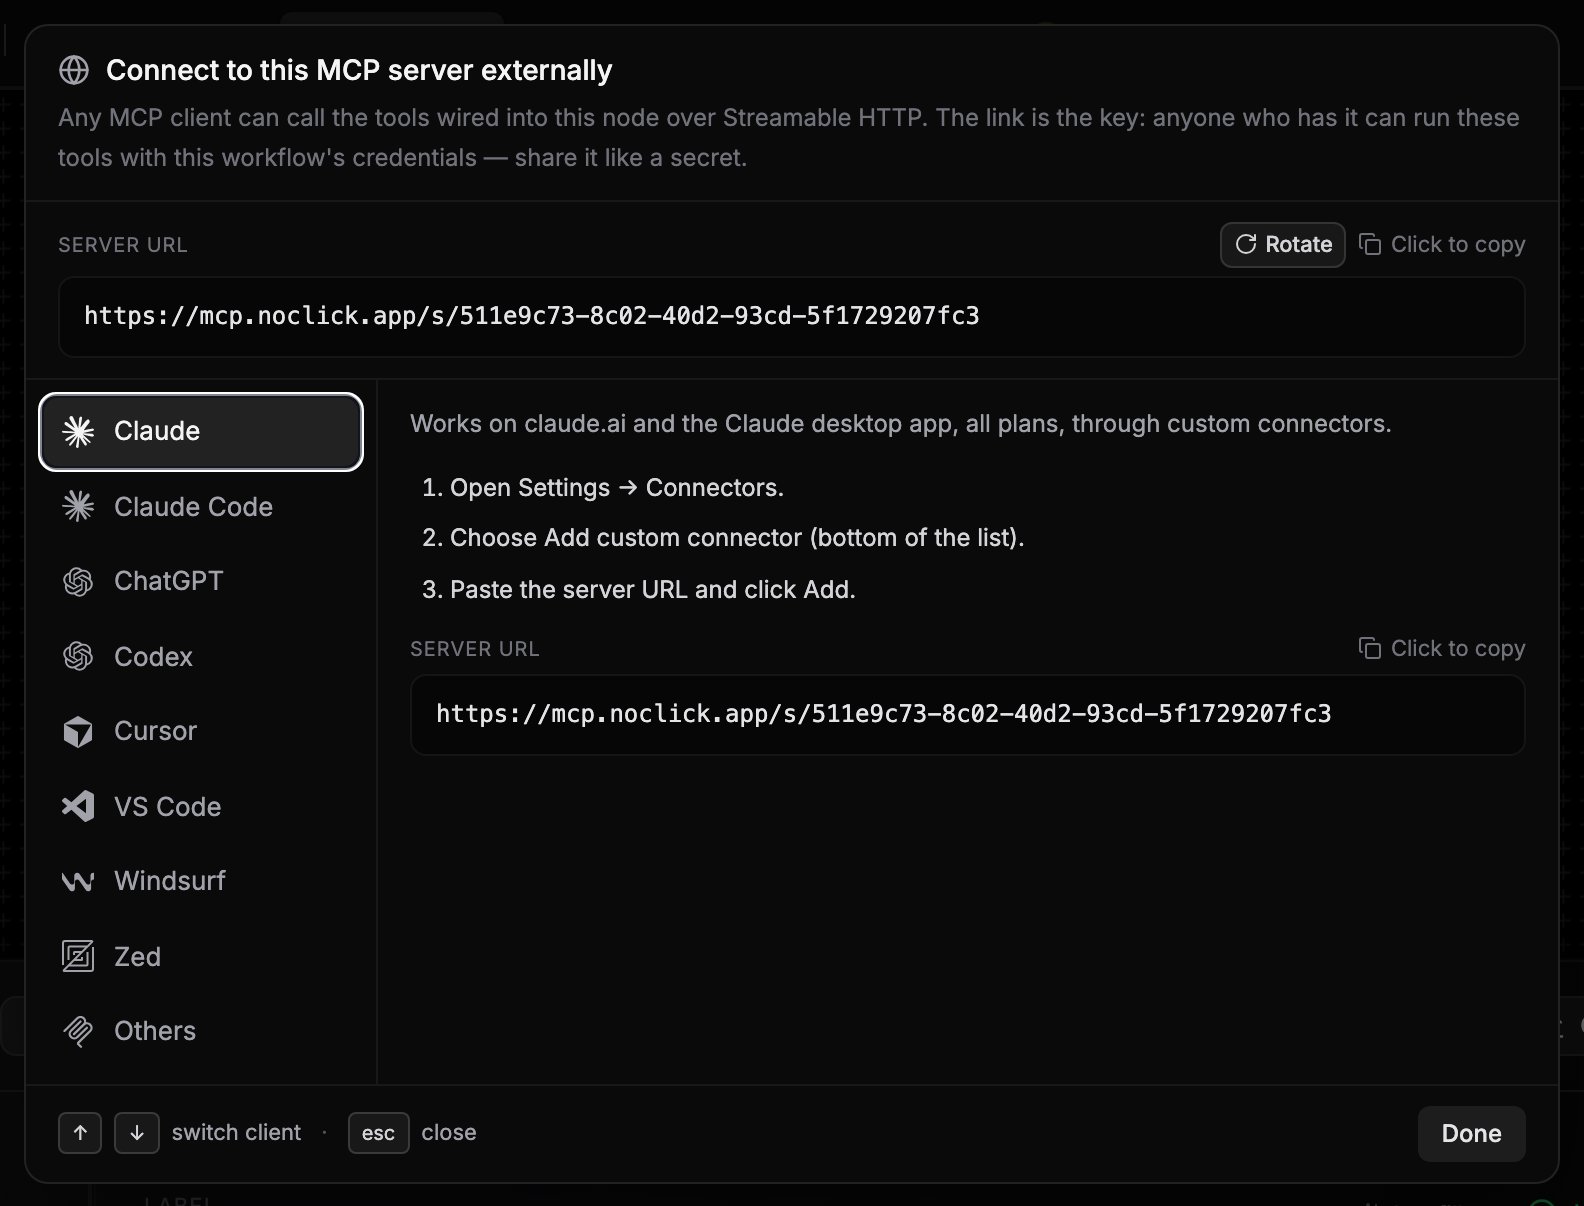Rotate the server URL
The width and height of the screenshot is (1584, 1206).
coord(1283,244)
